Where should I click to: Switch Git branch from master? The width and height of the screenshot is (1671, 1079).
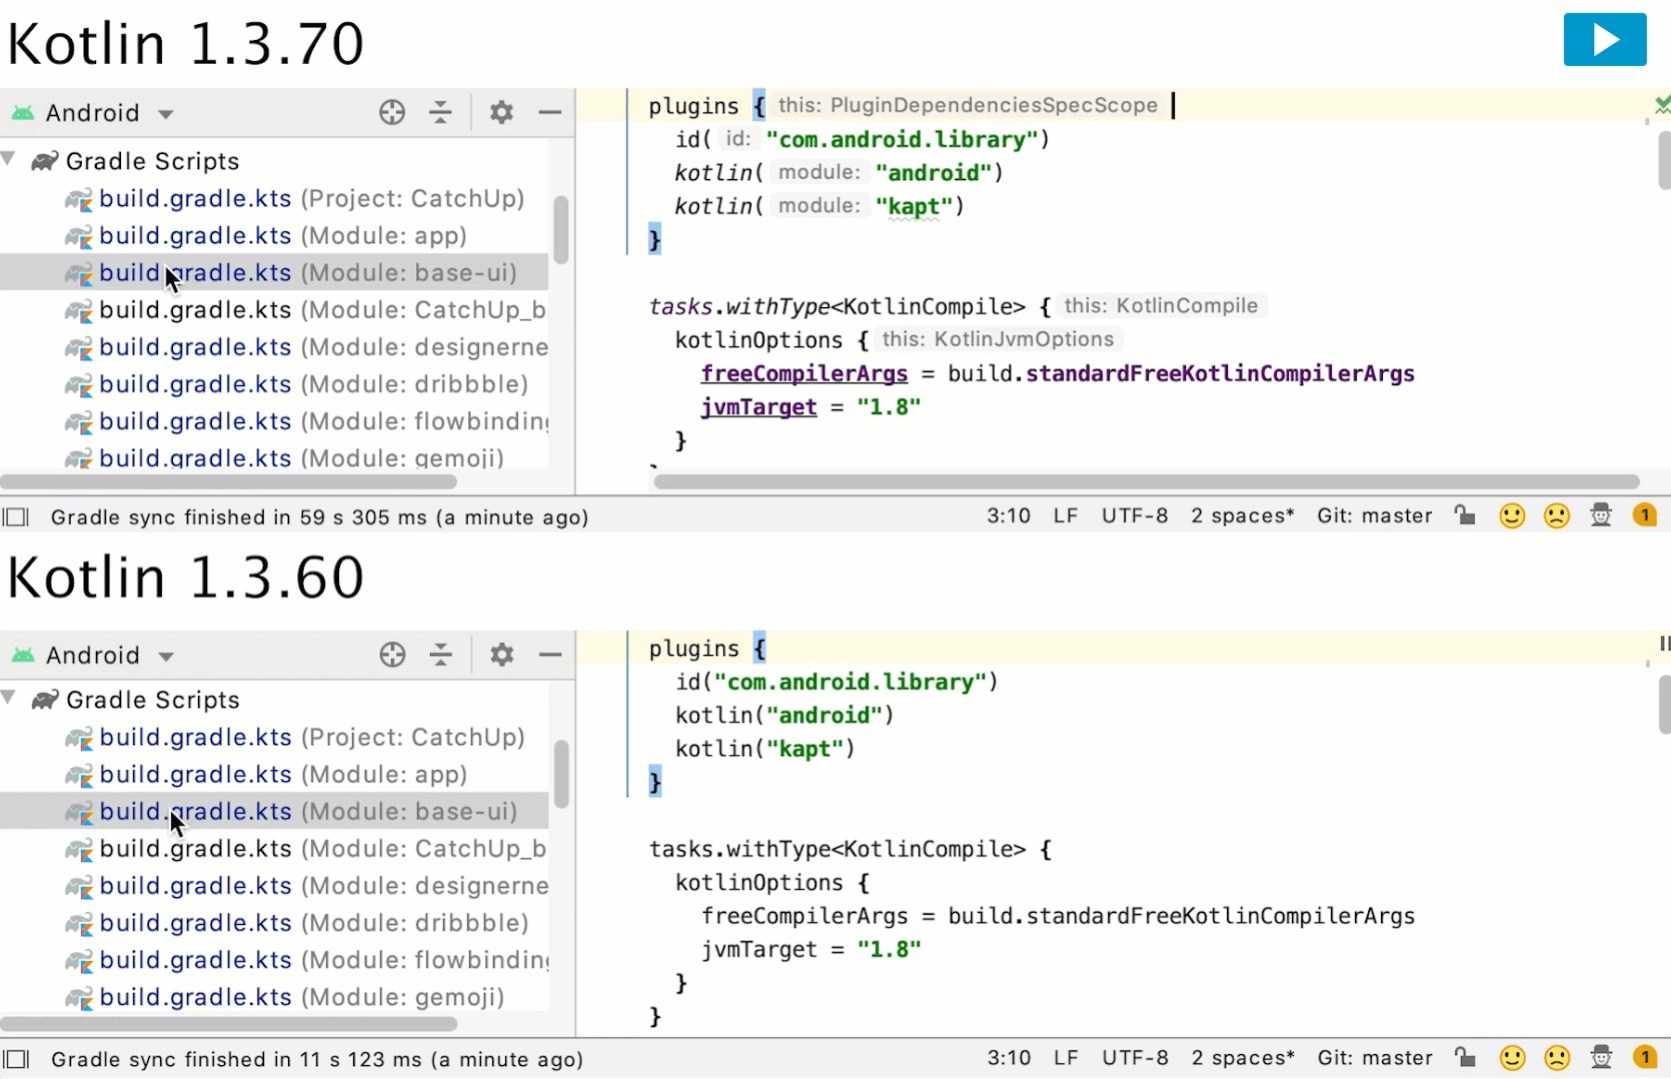[x=1374, y=515]
